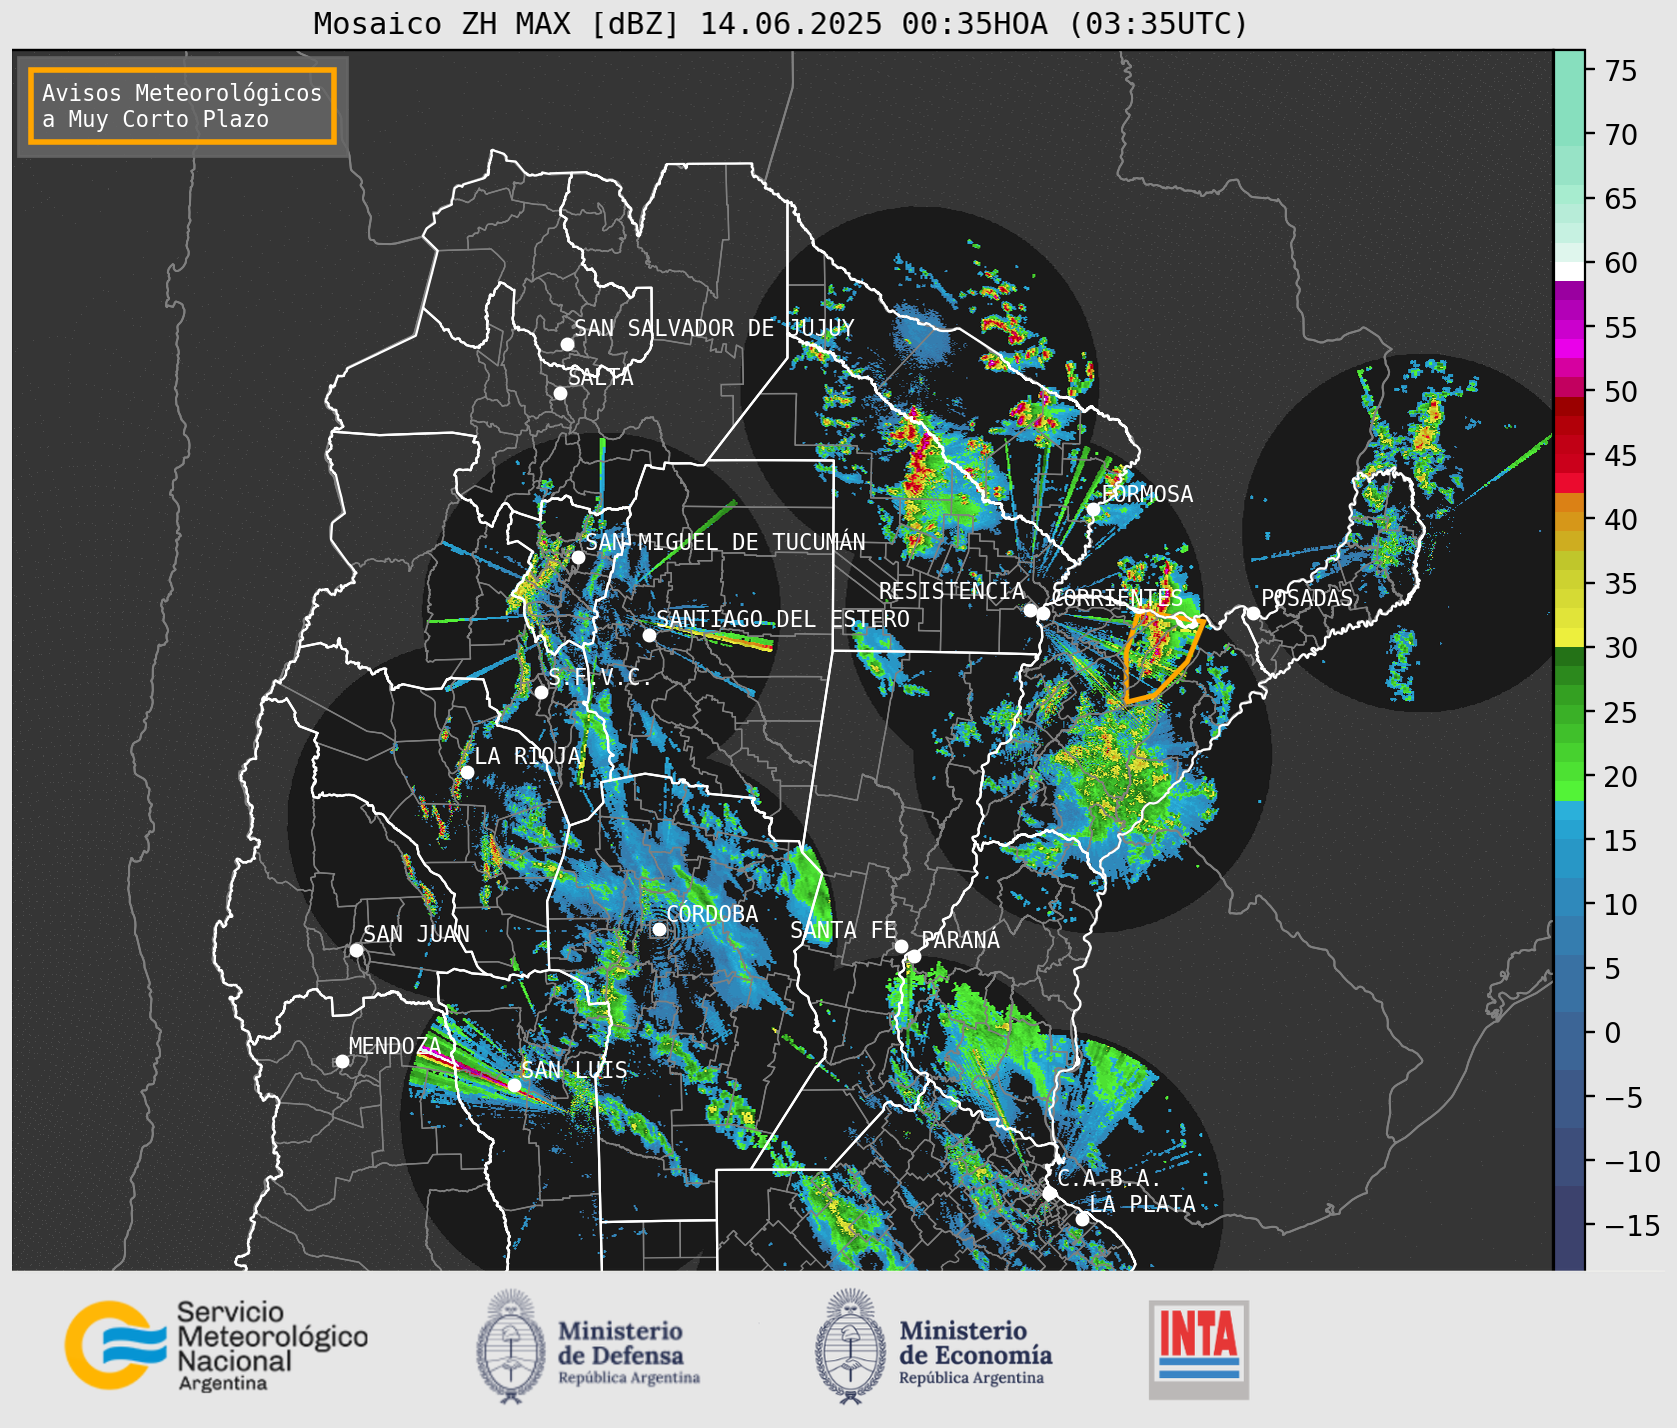Click the La Plata city dot
1677x1428 pixels.
(1082, 1218)
